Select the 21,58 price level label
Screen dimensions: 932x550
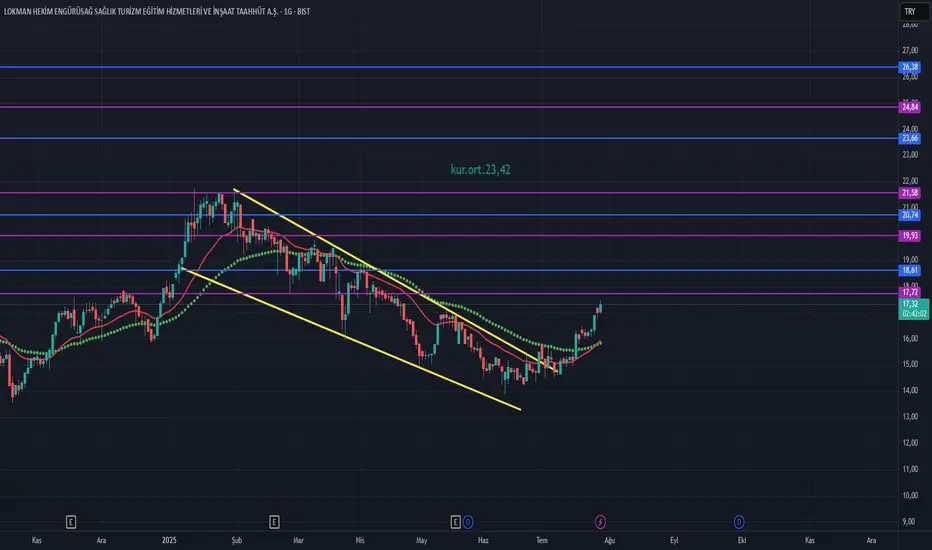[x=910, y=193]
